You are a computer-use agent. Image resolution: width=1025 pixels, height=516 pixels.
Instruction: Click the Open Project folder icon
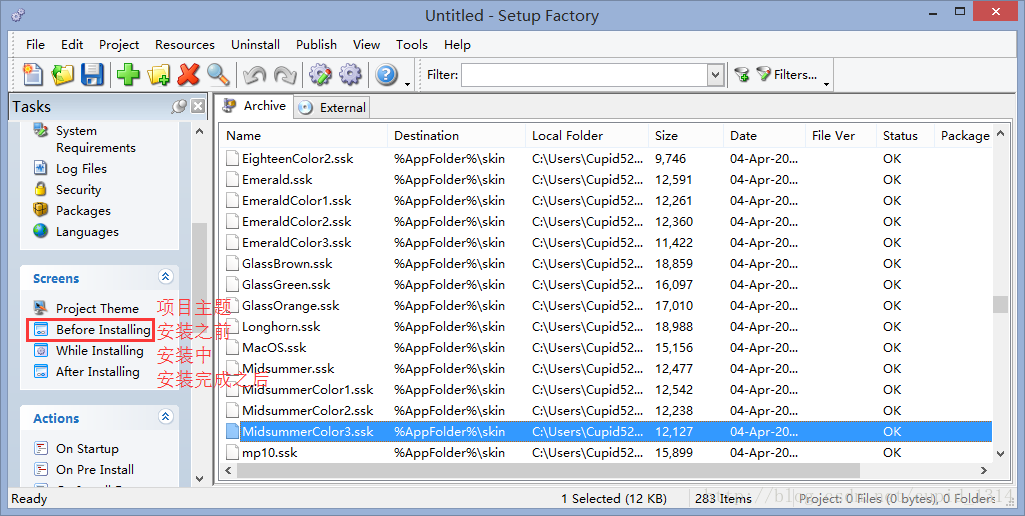point(63,75)
